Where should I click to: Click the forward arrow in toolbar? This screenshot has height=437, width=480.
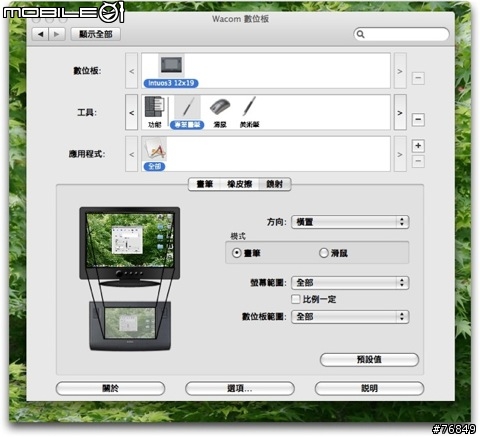click(x=57, y=34)
